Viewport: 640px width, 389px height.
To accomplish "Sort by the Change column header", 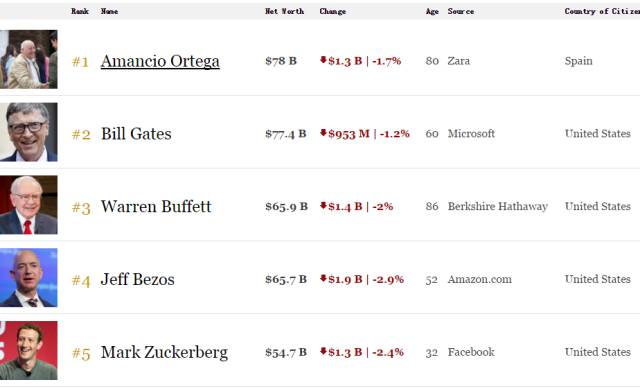I will (333, 11).
